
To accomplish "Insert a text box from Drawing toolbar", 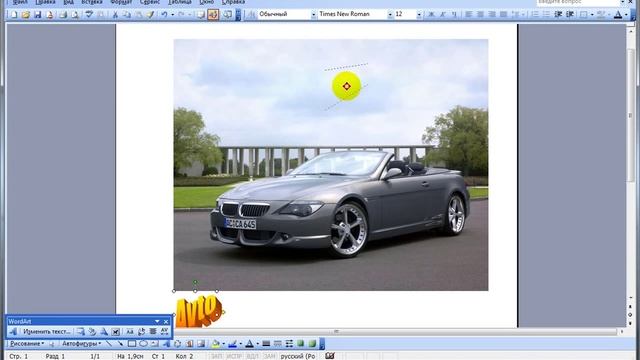I will pyautogui.click(x=155, y=344).
